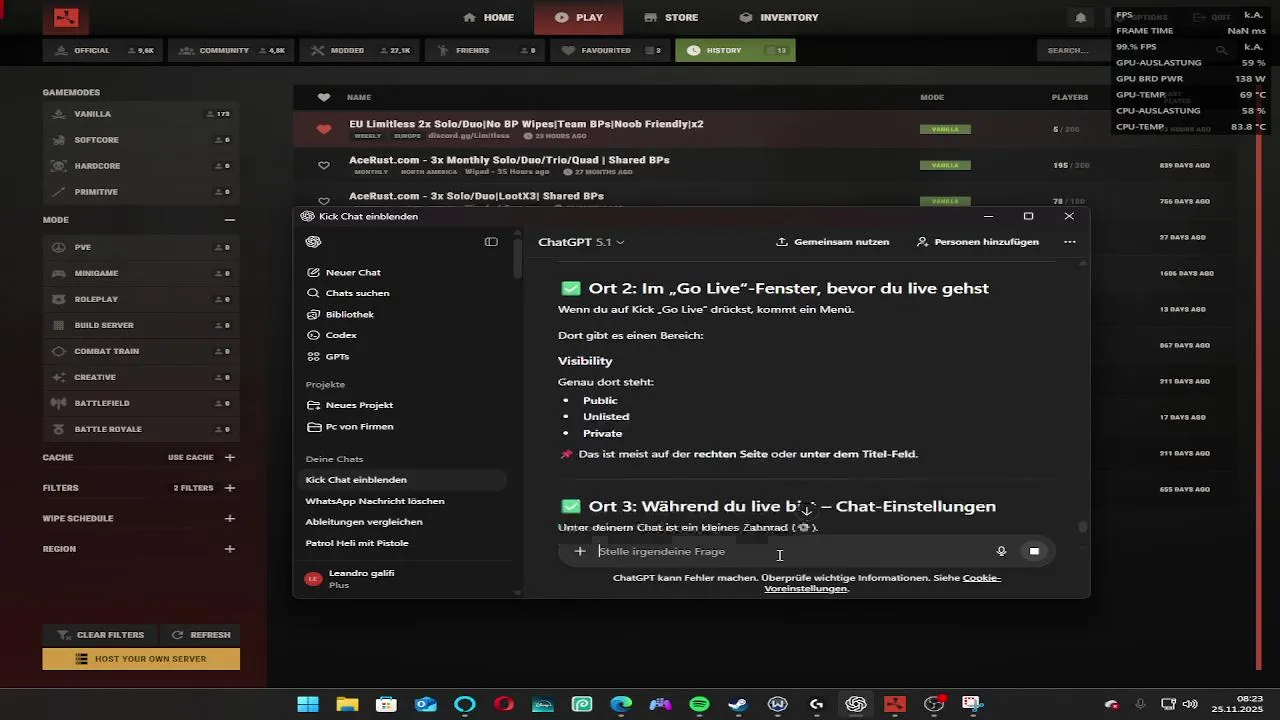
Task: Toggle the Roleplay mode filter
Action: (141, 299)
